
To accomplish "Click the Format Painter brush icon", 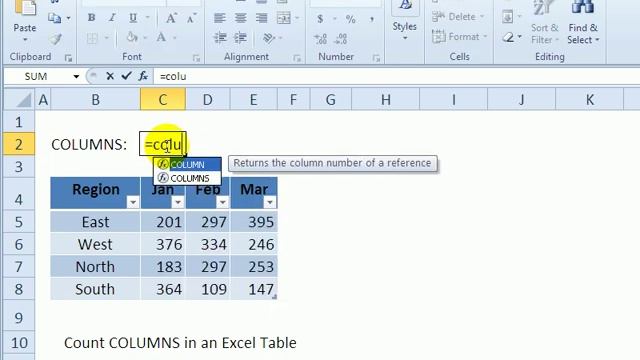I will [56, 39].
